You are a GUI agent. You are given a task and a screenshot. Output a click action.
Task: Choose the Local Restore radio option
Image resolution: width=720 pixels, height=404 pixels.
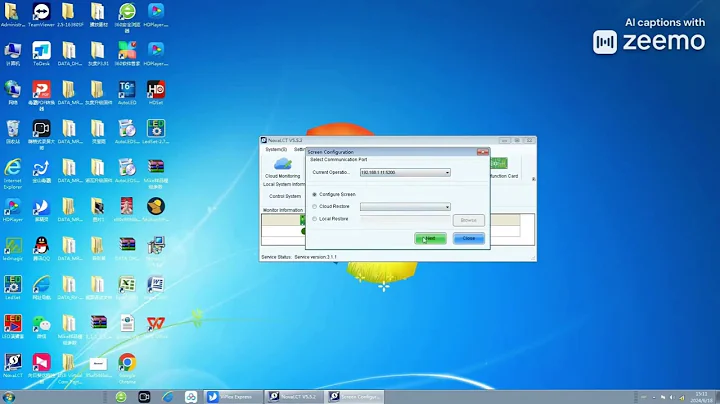315,219
